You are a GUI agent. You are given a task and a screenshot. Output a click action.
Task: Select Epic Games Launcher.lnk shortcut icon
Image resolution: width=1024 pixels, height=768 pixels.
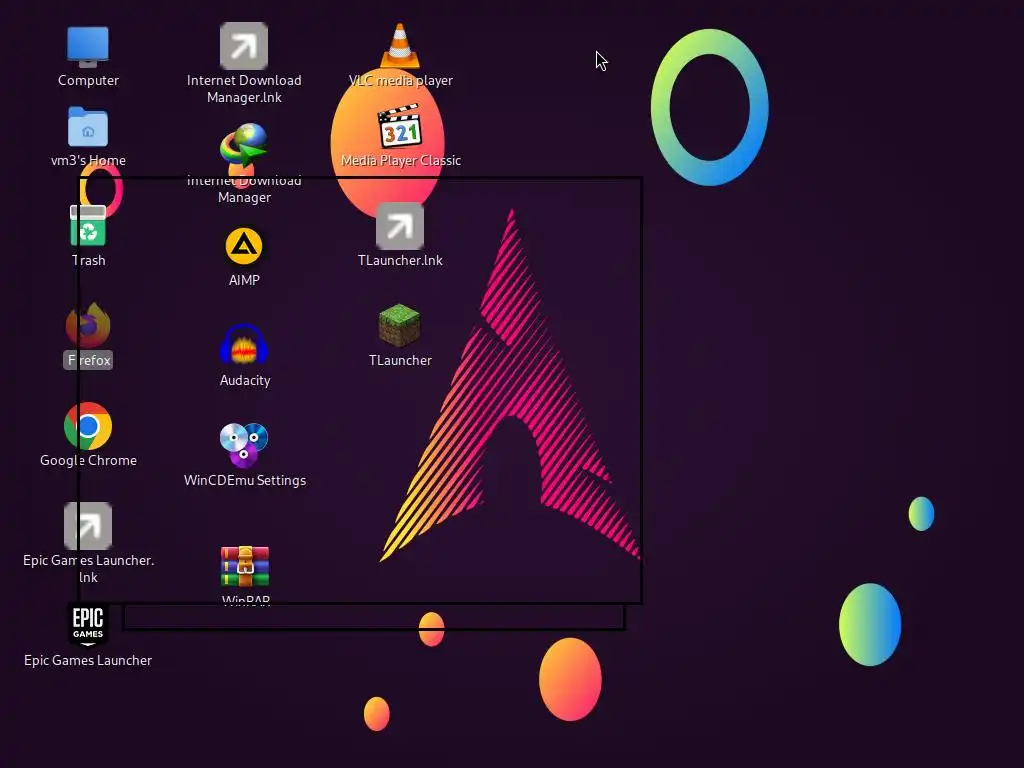[x=88, y=526]
